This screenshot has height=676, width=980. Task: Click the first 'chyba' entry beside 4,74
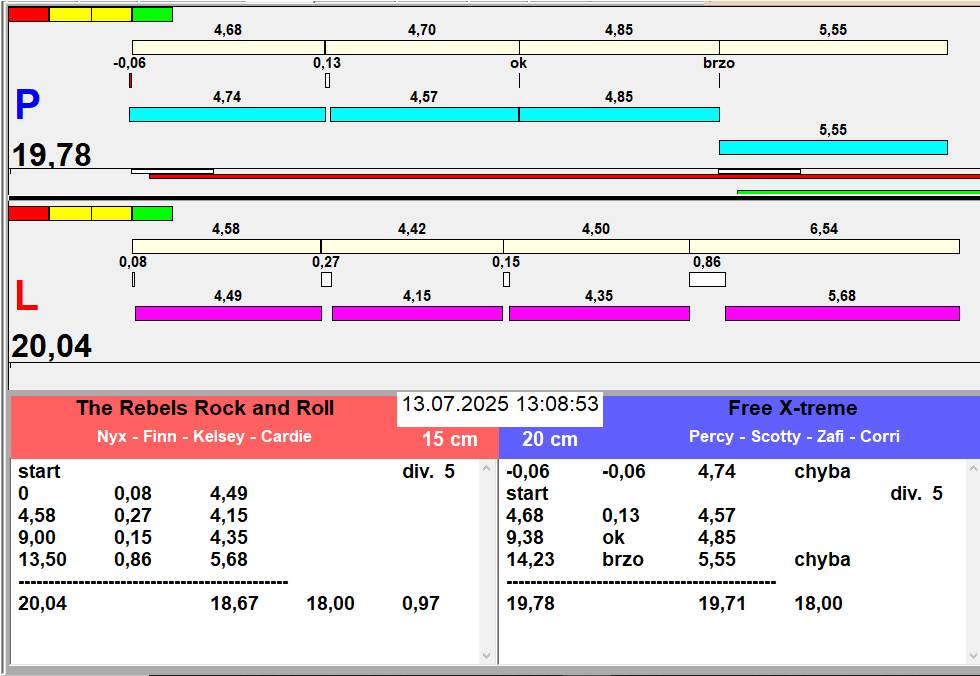point(822,471)
